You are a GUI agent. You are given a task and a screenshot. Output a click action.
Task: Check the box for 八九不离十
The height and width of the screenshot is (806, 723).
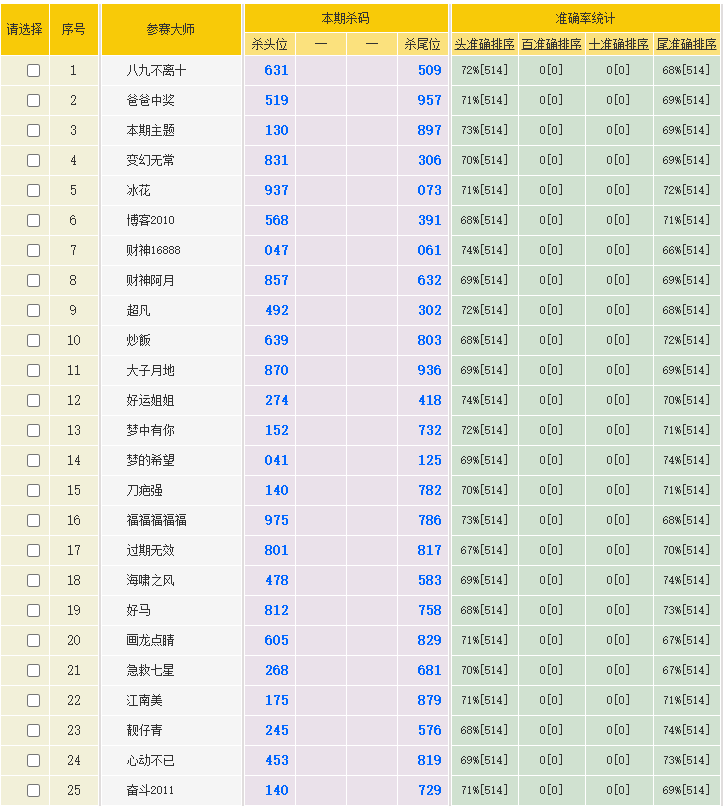tap(33, 71)
